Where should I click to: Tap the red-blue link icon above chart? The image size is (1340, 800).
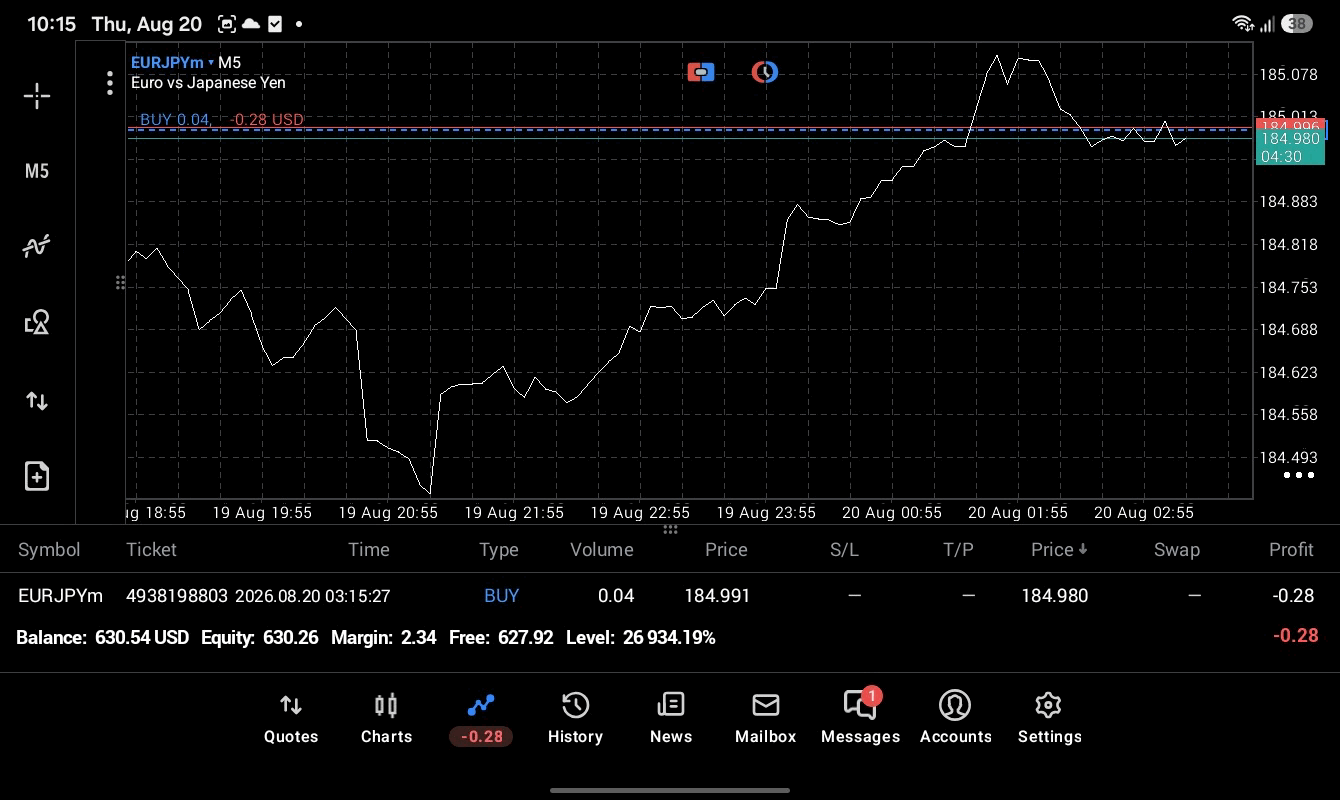pos(701,72)
